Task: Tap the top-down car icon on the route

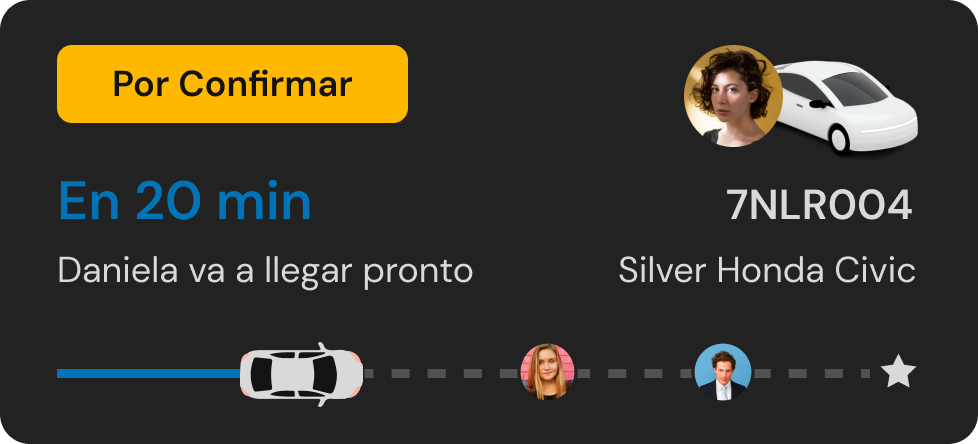Action: point(302,374)
